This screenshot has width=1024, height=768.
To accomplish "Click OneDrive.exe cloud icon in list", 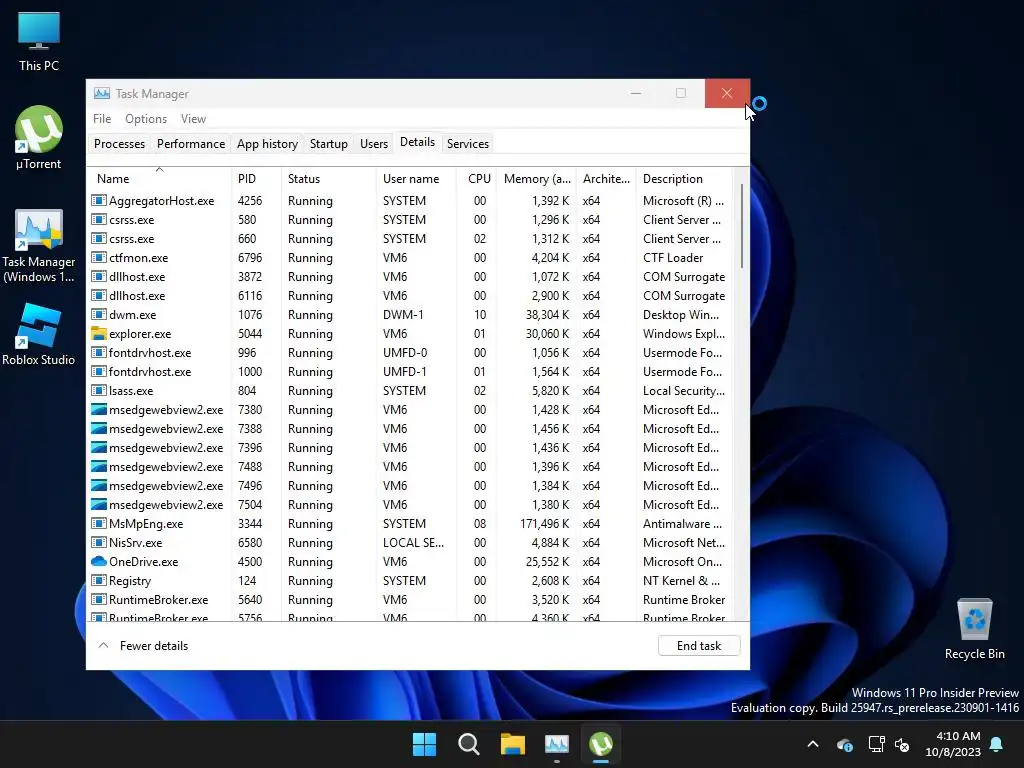I will click(99, 562).
